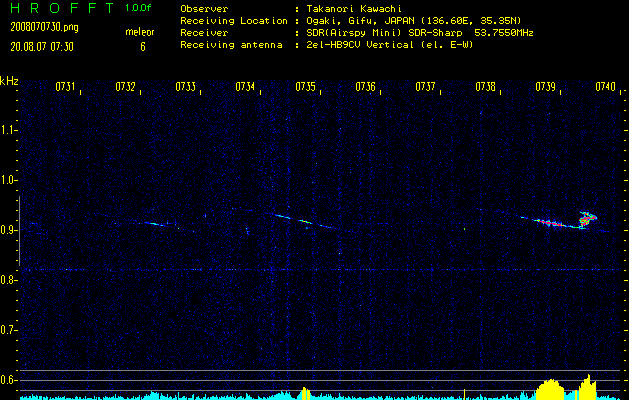Viewport: 629px width, 400px height.
Task: Click the 1.0 kHz frequency label
Action: pyautogui.click(x=8, y=180)
